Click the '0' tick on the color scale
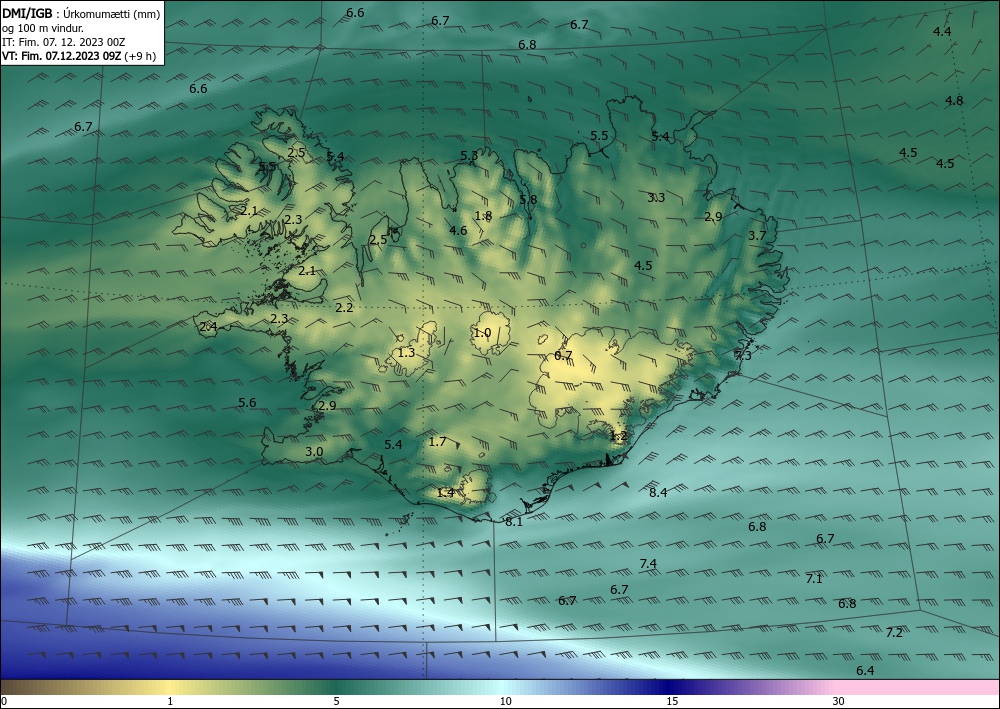 (x=4, y=702)
